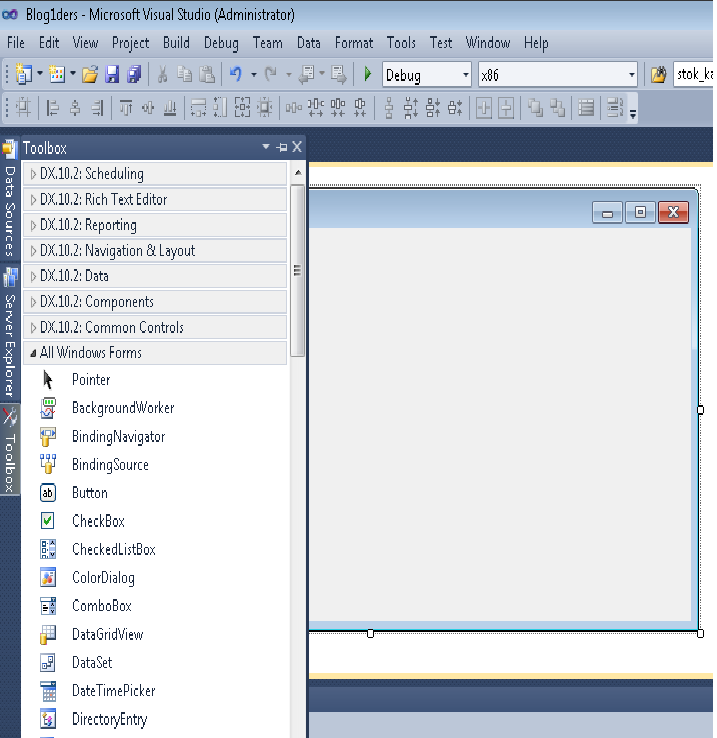The height and width of the screenshot is (738, 717).
Task: Click the Make Same Width icon
Action: click(x=199, y=108)
